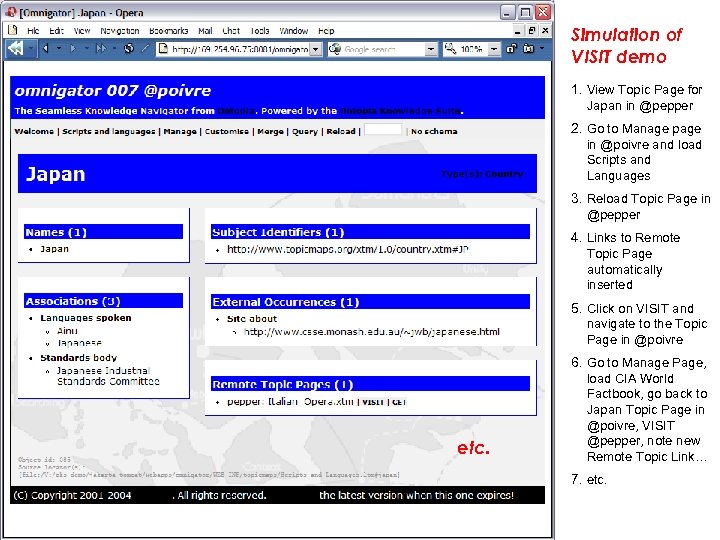Open the Window menu
Image resolution: width=720 pixels, height=540 pixels.
click(x=293, y=31)
